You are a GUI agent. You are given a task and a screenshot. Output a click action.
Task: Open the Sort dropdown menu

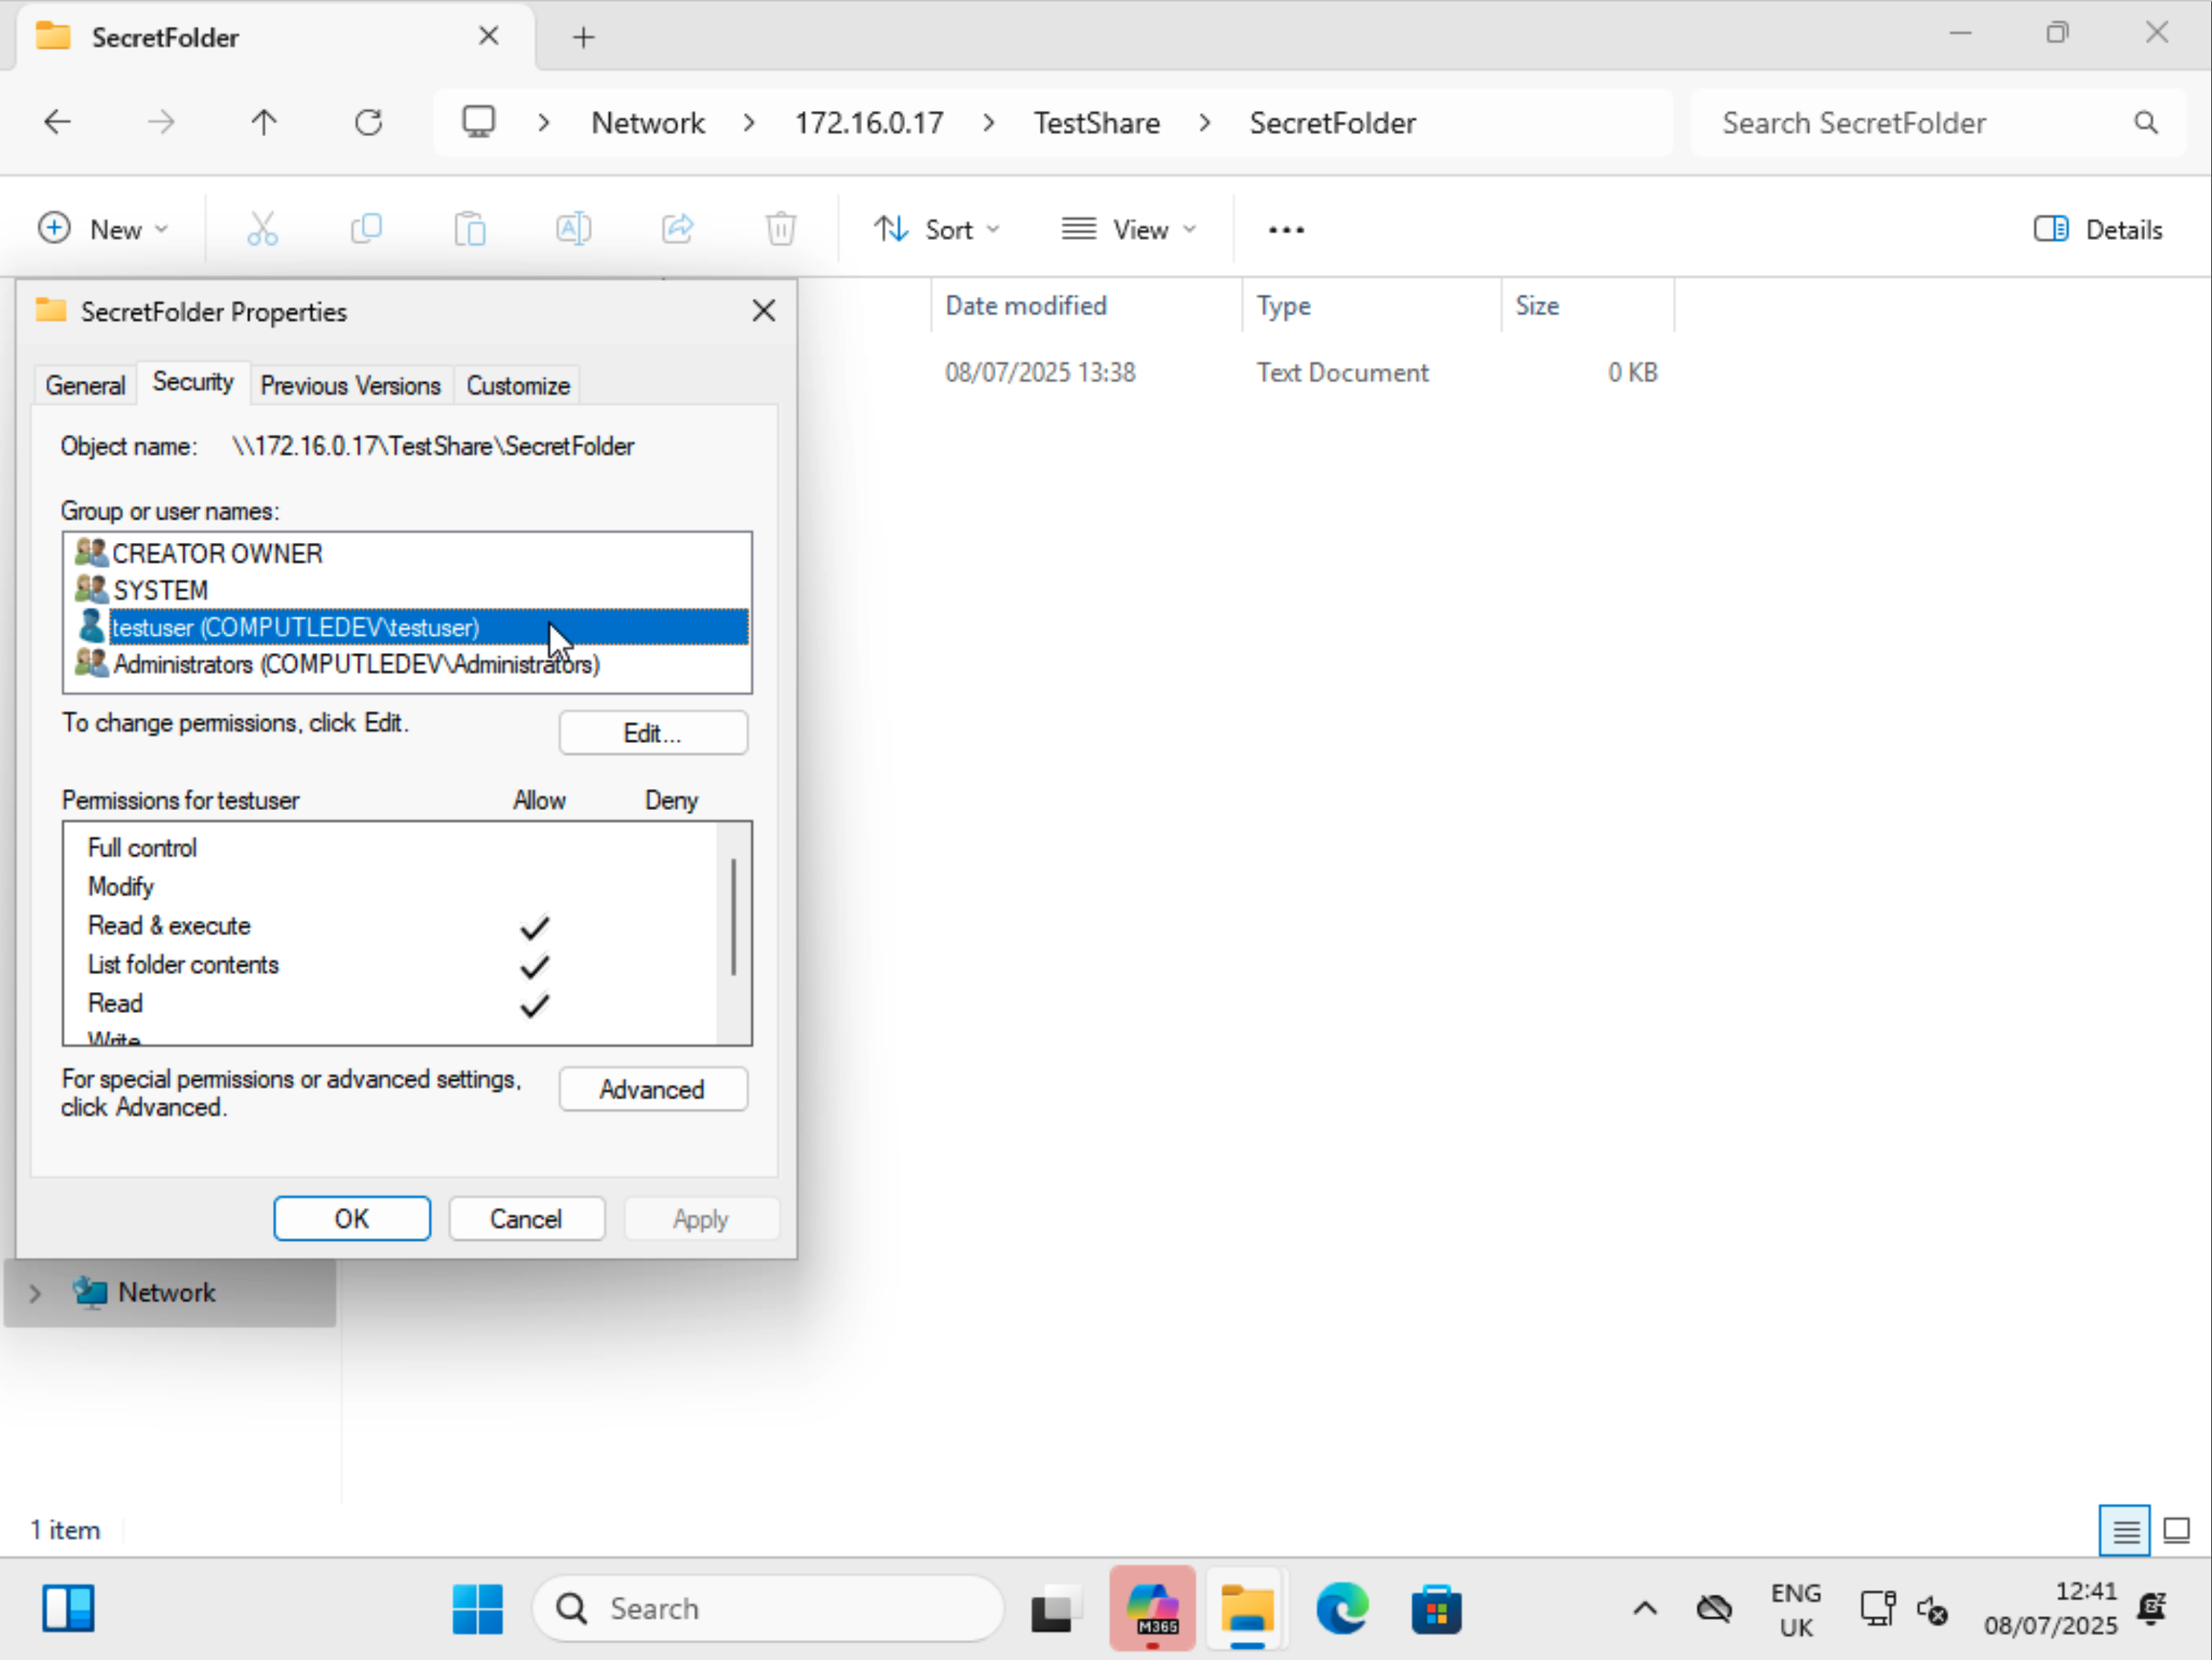click(936, 230)
